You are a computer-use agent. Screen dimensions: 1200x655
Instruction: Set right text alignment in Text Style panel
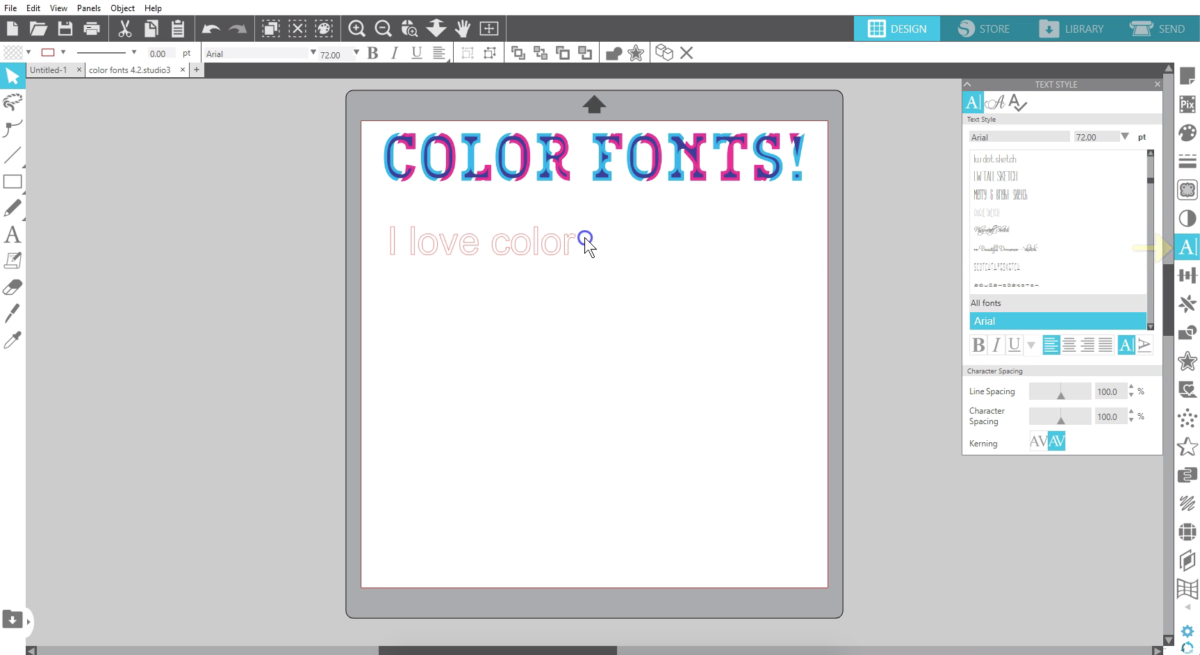pyautogui.click(x=1087, y=345)
